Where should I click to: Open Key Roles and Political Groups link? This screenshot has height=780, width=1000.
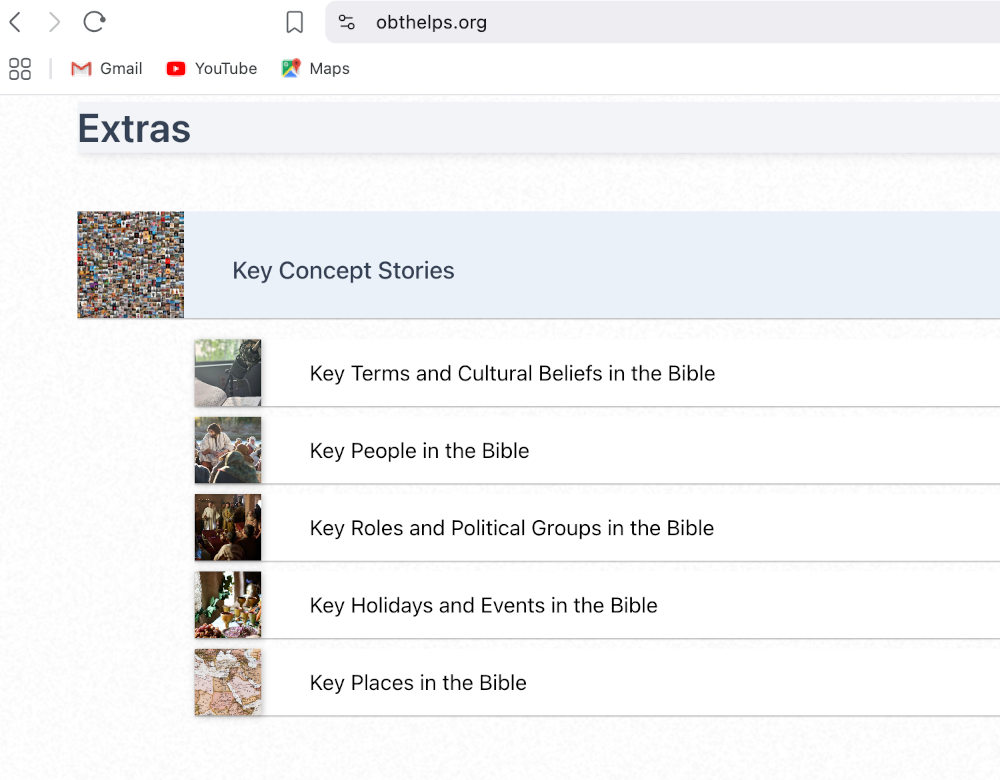511,528
